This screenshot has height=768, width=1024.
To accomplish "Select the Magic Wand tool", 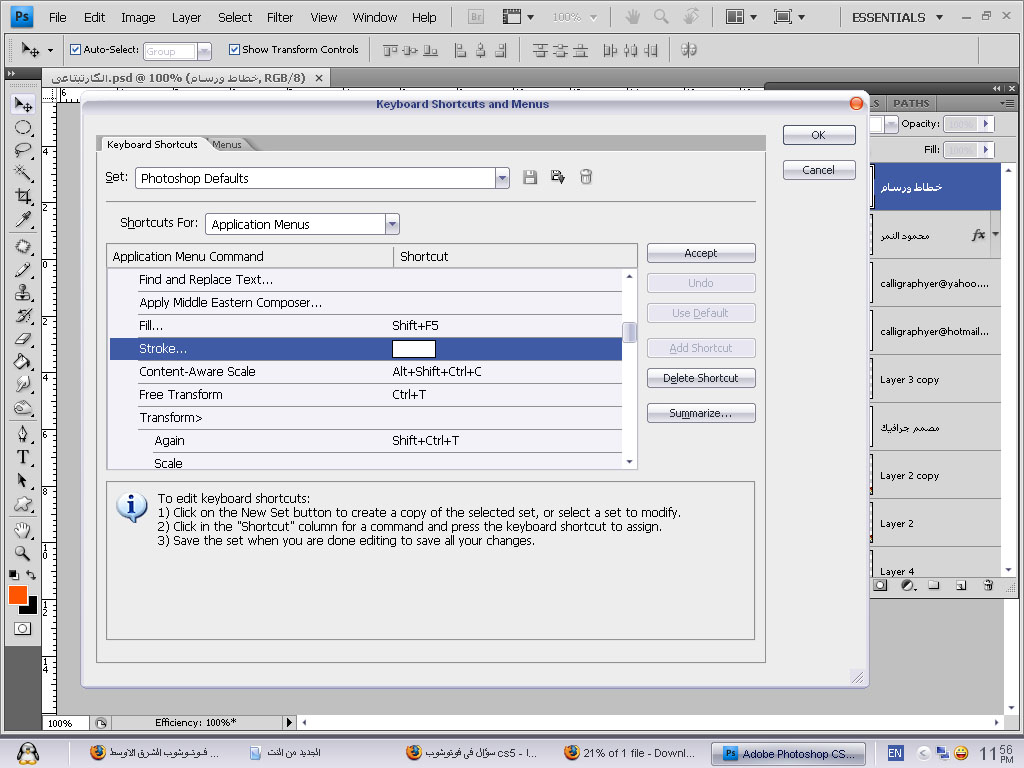I will [23, 172].
